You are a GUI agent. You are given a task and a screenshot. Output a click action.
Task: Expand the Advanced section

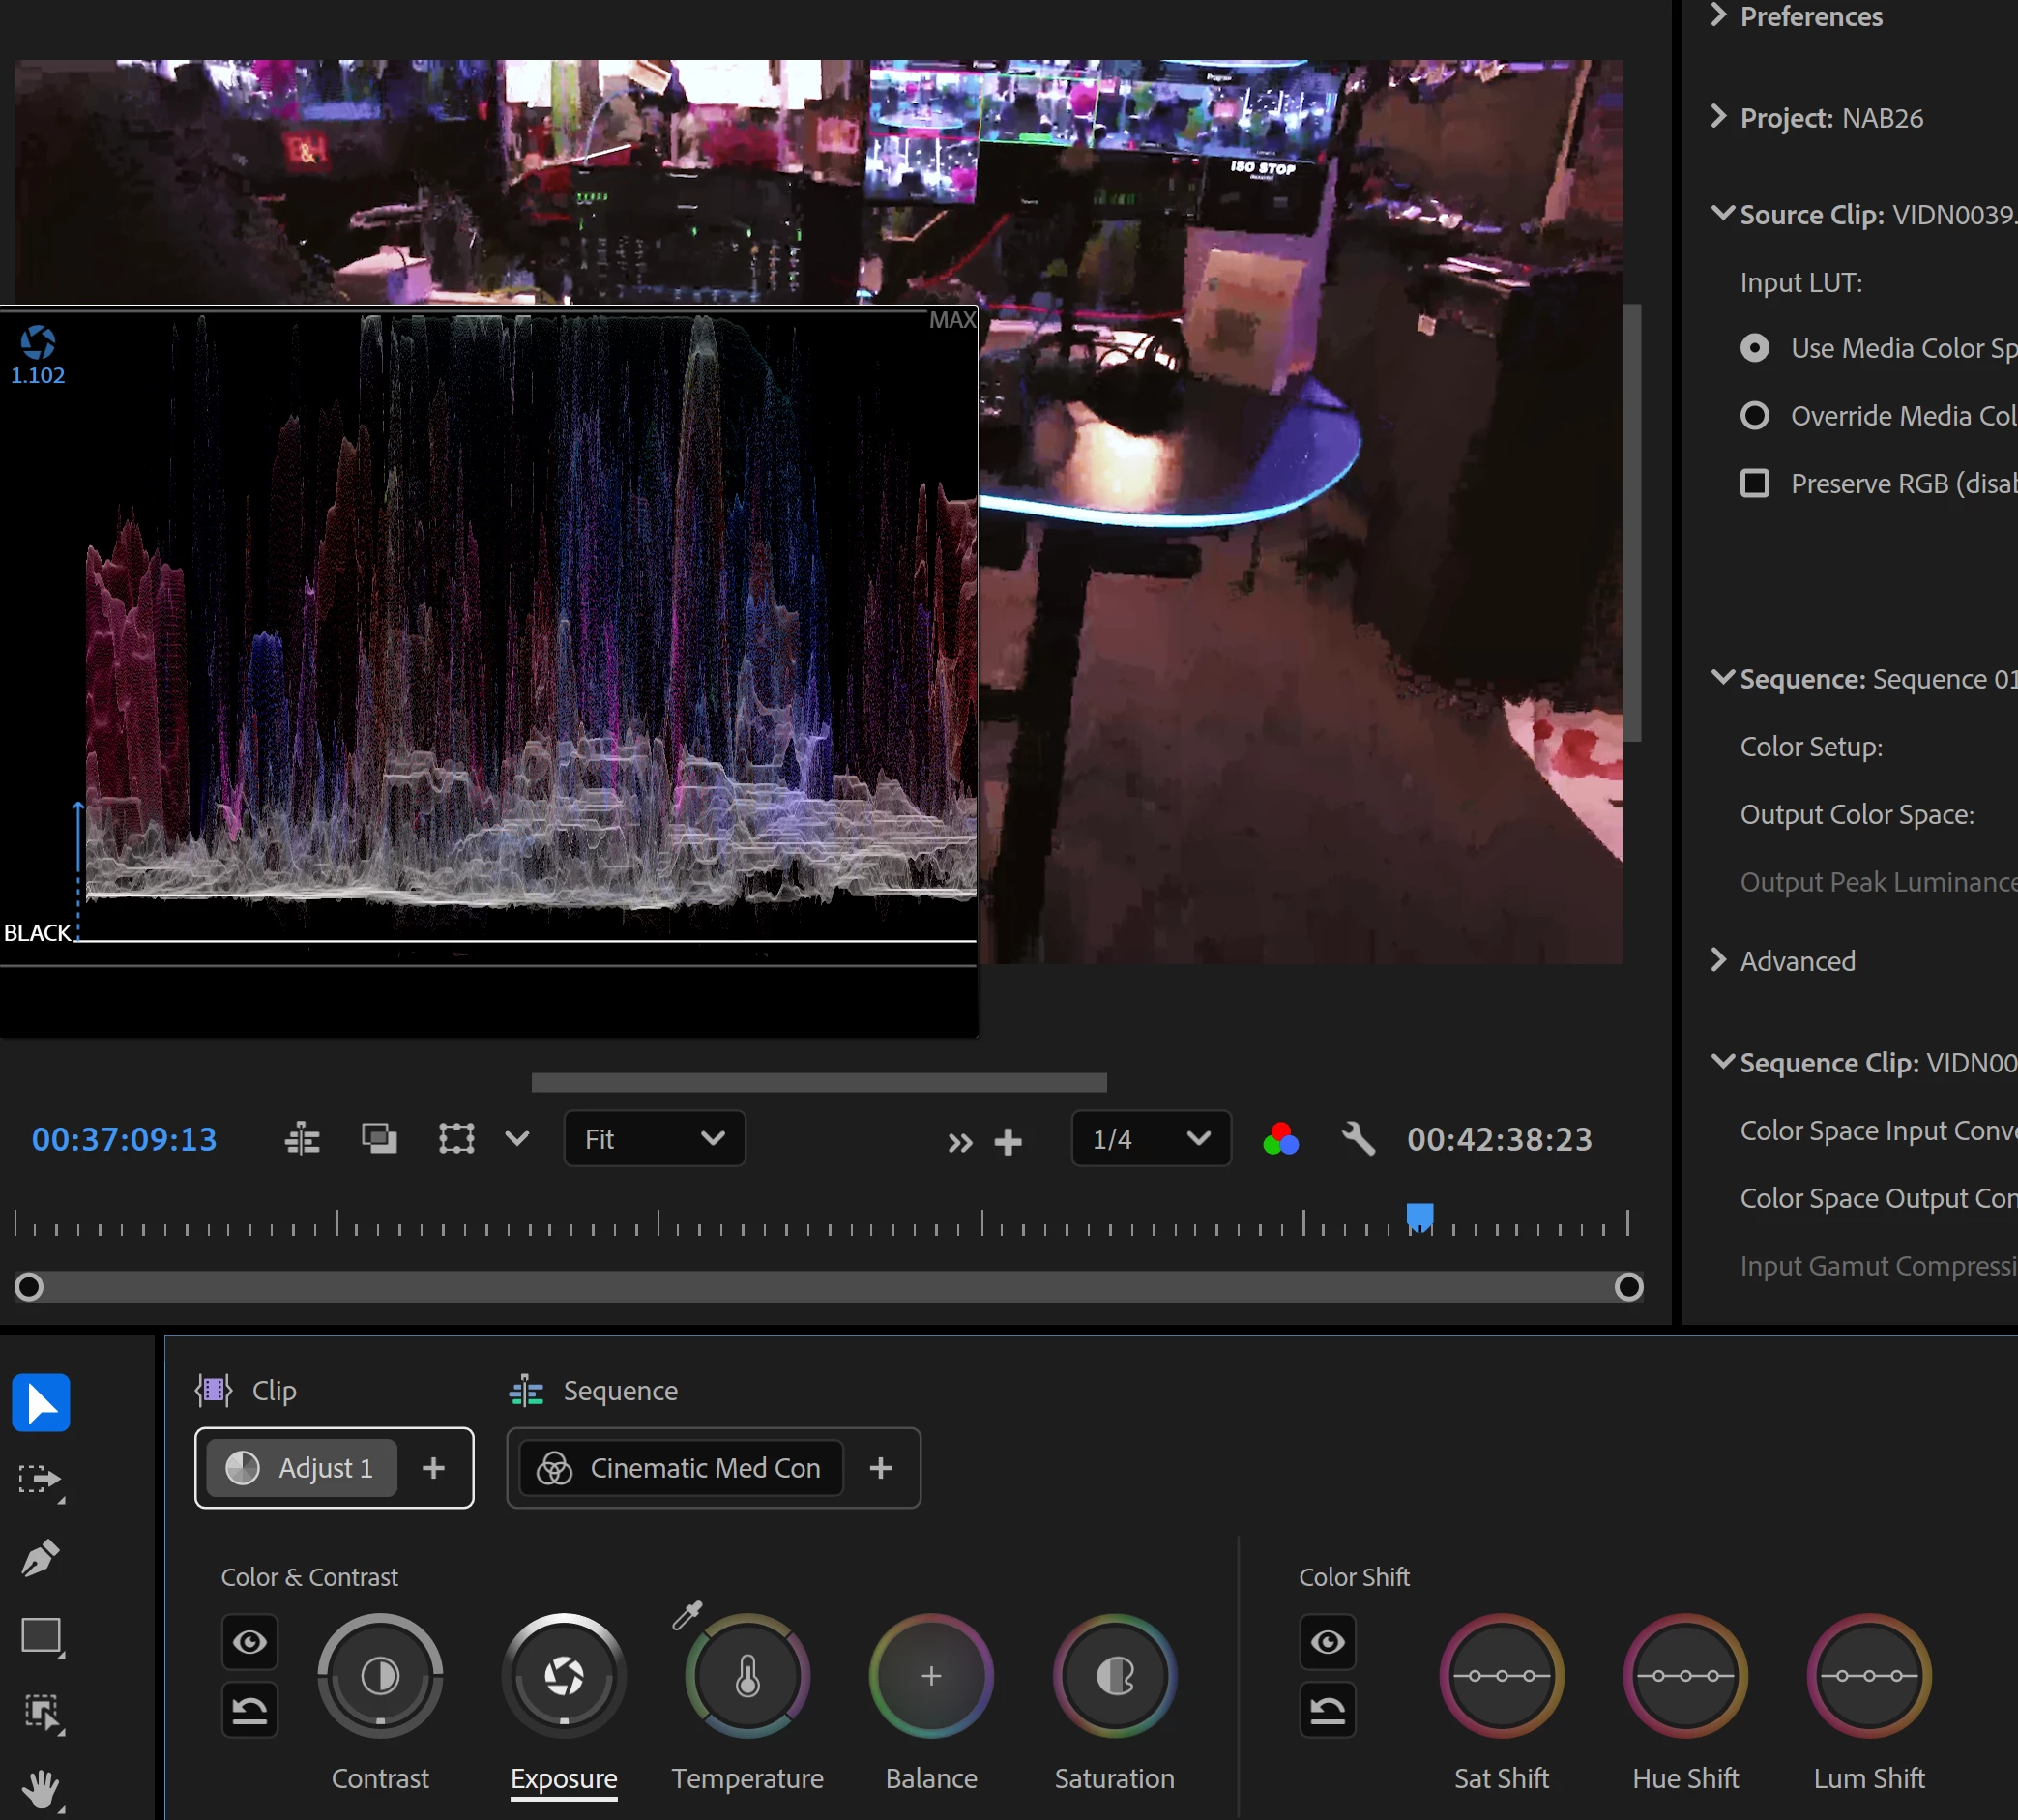1796,961
